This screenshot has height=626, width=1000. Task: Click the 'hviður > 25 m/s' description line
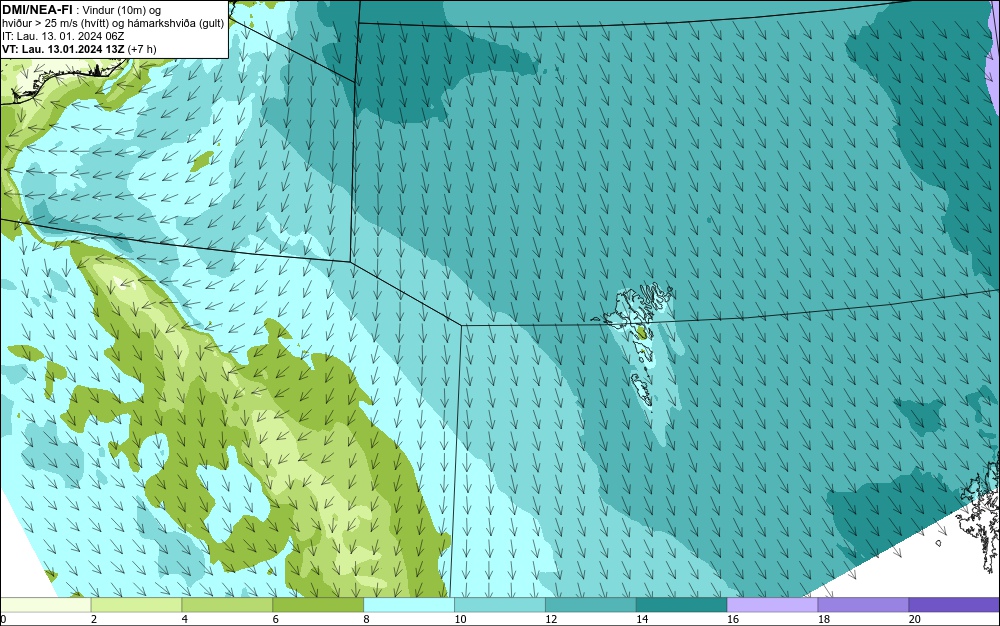click(x=113, y=24)
